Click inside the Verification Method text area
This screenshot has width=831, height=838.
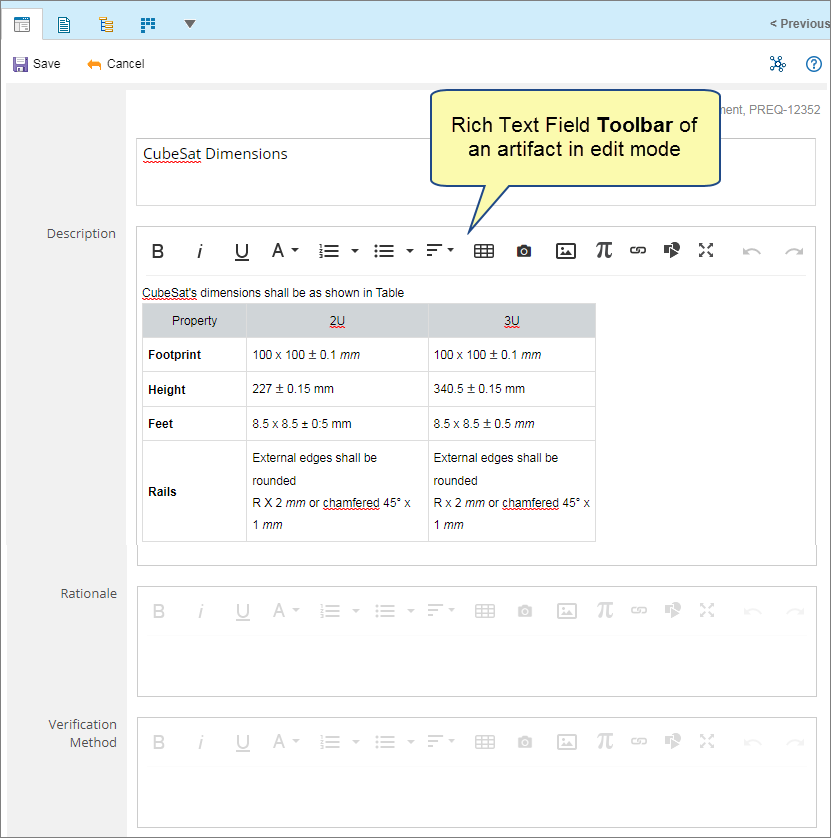pyautogui.click(x=477, y=796)
